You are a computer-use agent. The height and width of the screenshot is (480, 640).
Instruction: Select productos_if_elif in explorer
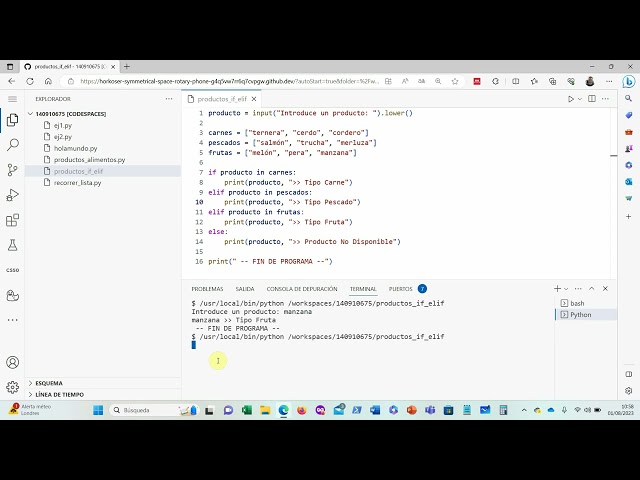78,171
